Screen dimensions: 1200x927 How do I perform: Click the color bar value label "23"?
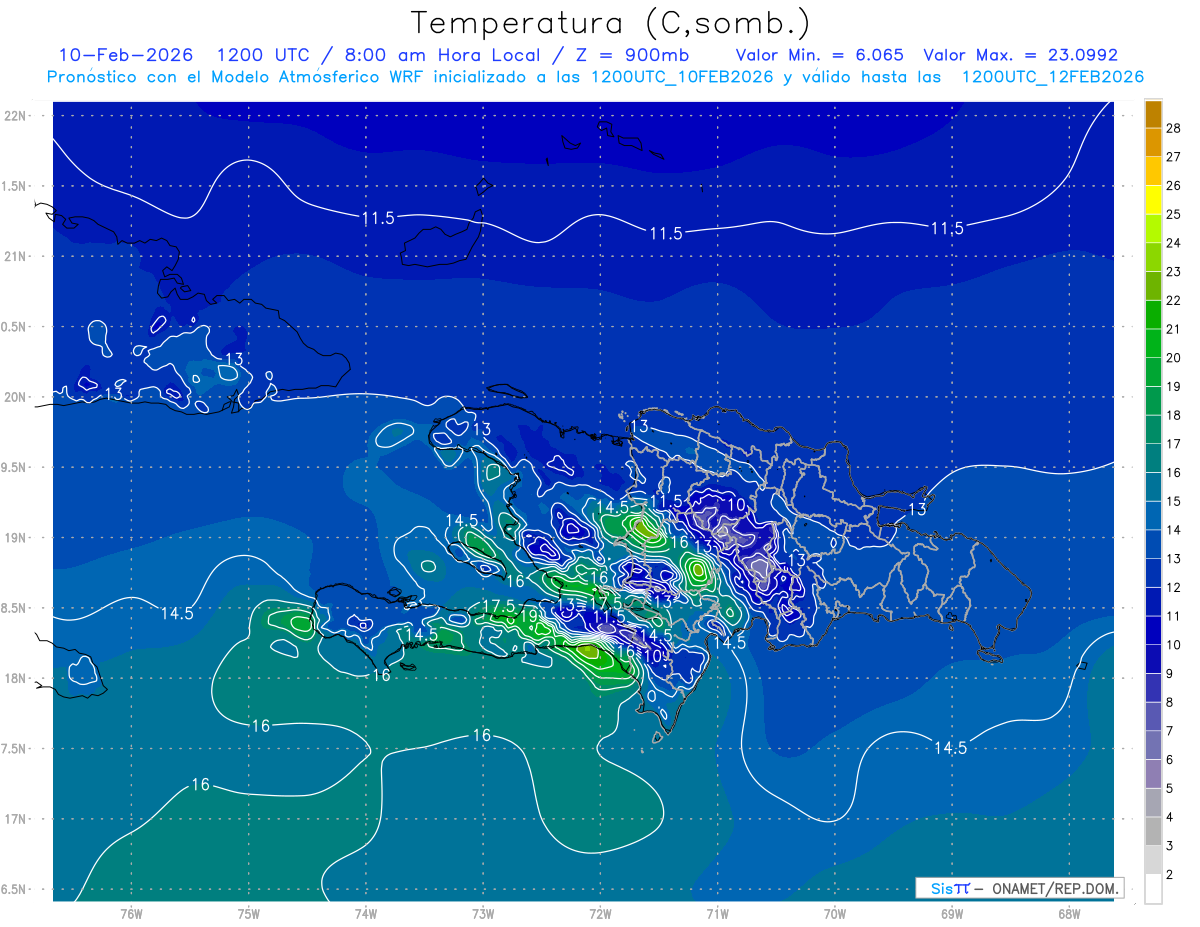pos(1174,272)
